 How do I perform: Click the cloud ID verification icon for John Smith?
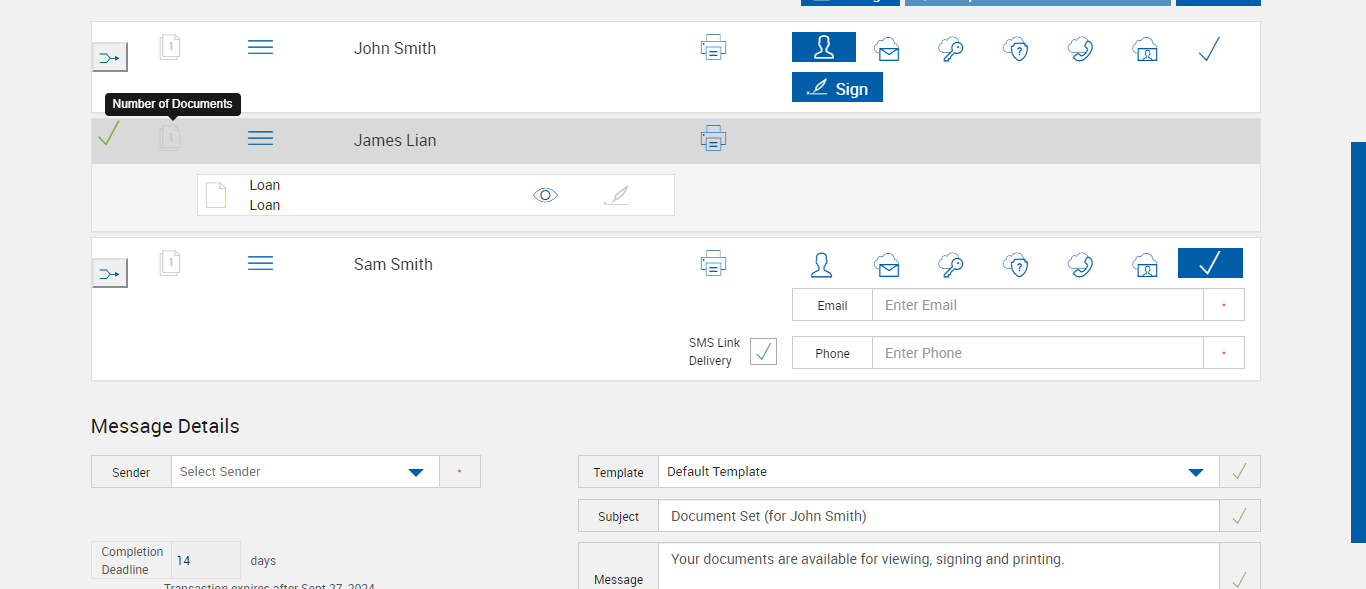coord(1145,49)
